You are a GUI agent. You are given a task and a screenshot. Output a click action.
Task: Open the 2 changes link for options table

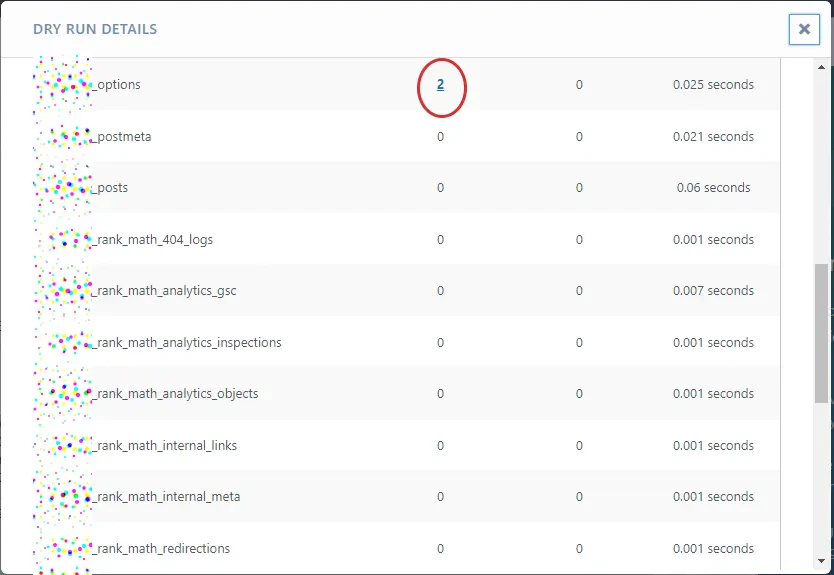point(440,85)
